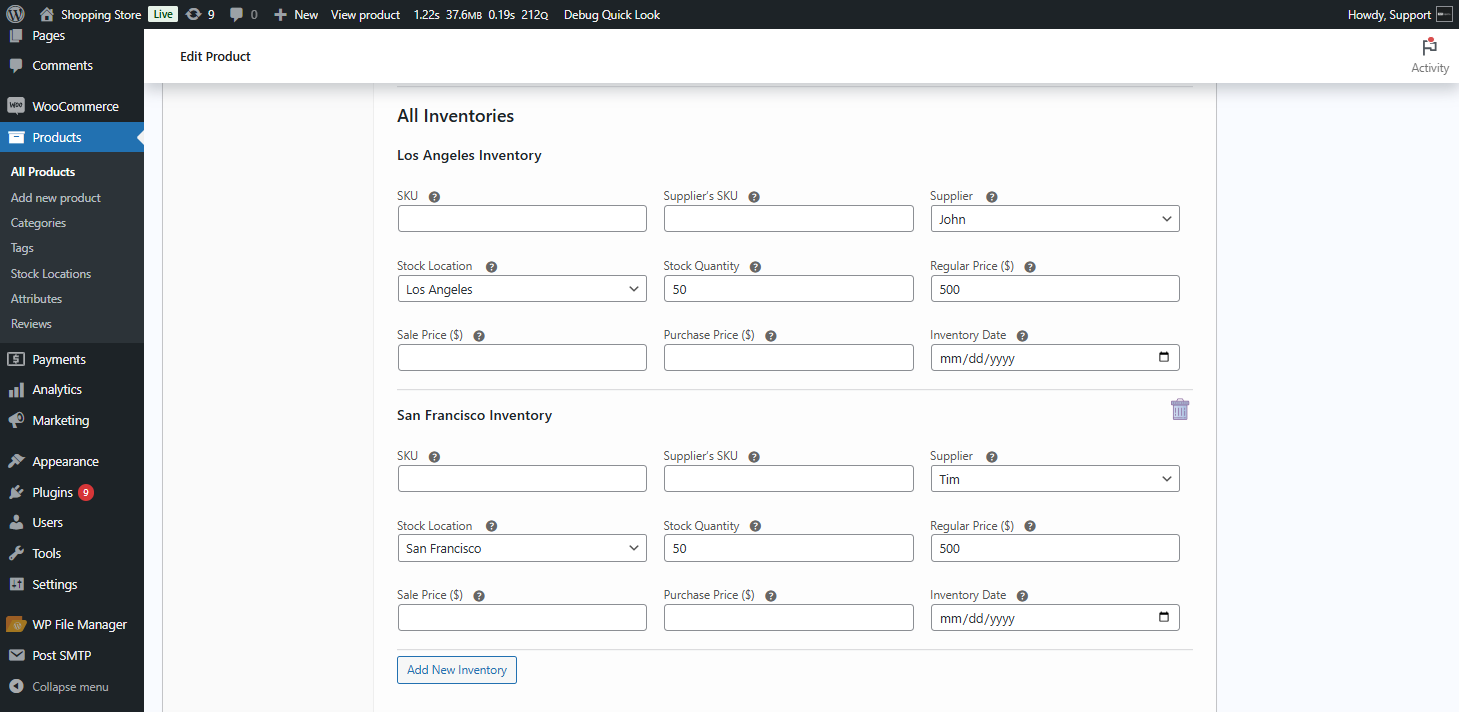This screenshot has height=712, width=1459.
Task: Open Supplier dropdown showing Tim
Action: 1055,479
